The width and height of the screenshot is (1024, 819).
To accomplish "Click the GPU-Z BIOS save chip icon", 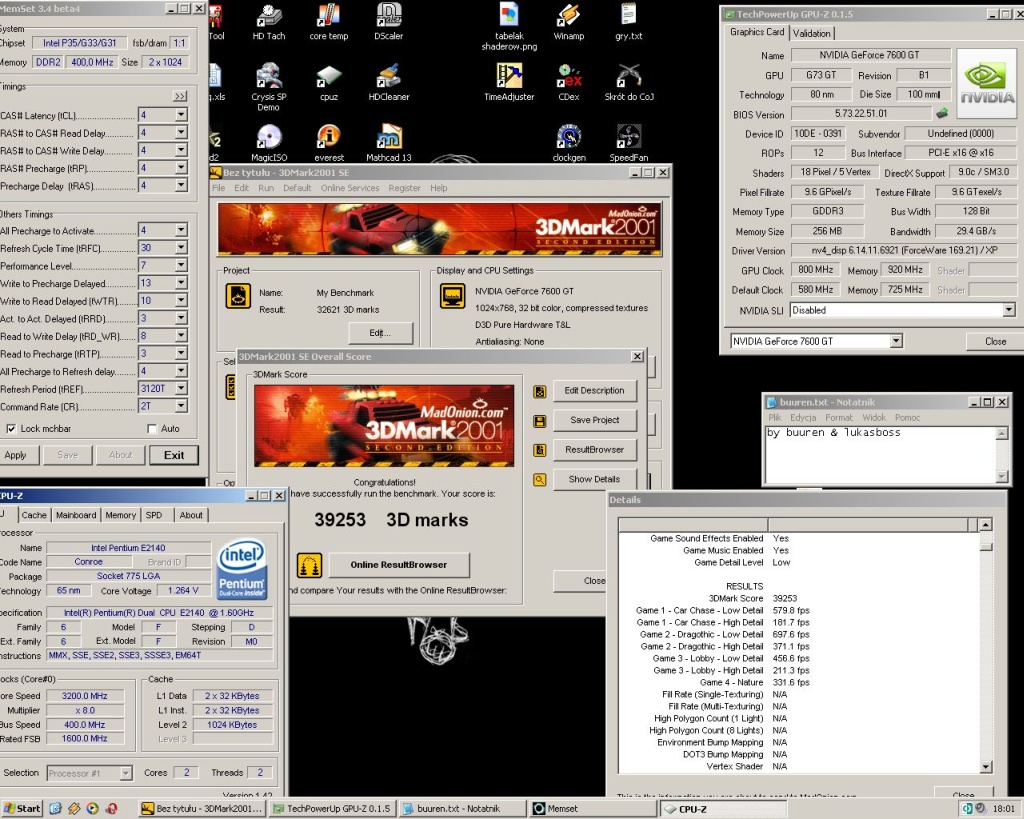I will click(x=942, y=114).
